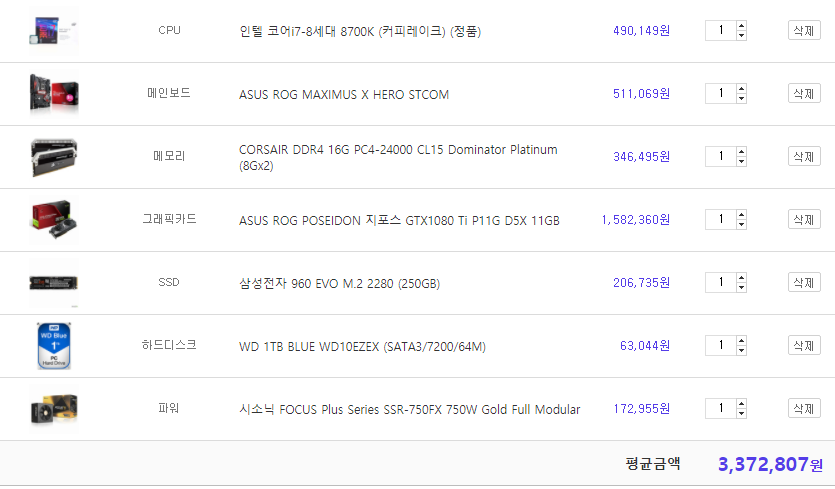835x489 pixels.
Task: Decrease quantity of the GTX1080 Ti card
Action: (741, 225)
